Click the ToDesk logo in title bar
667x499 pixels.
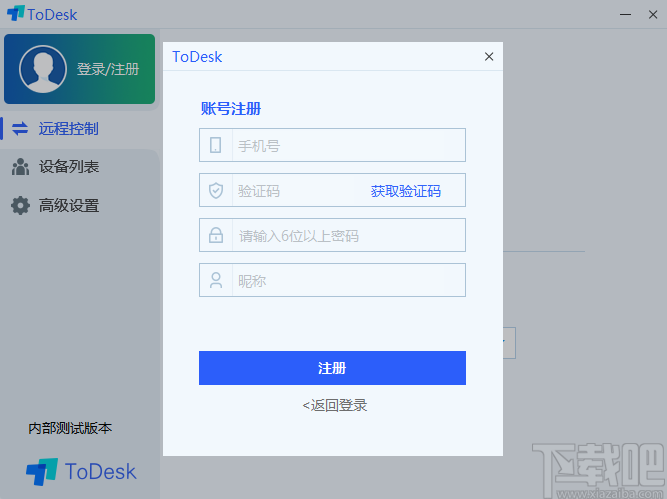point(42,14)
